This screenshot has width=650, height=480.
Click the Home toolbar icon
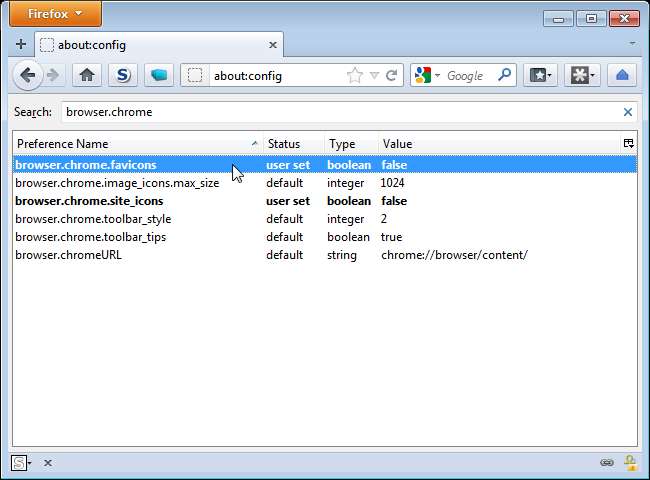click(x=87, y=75)
